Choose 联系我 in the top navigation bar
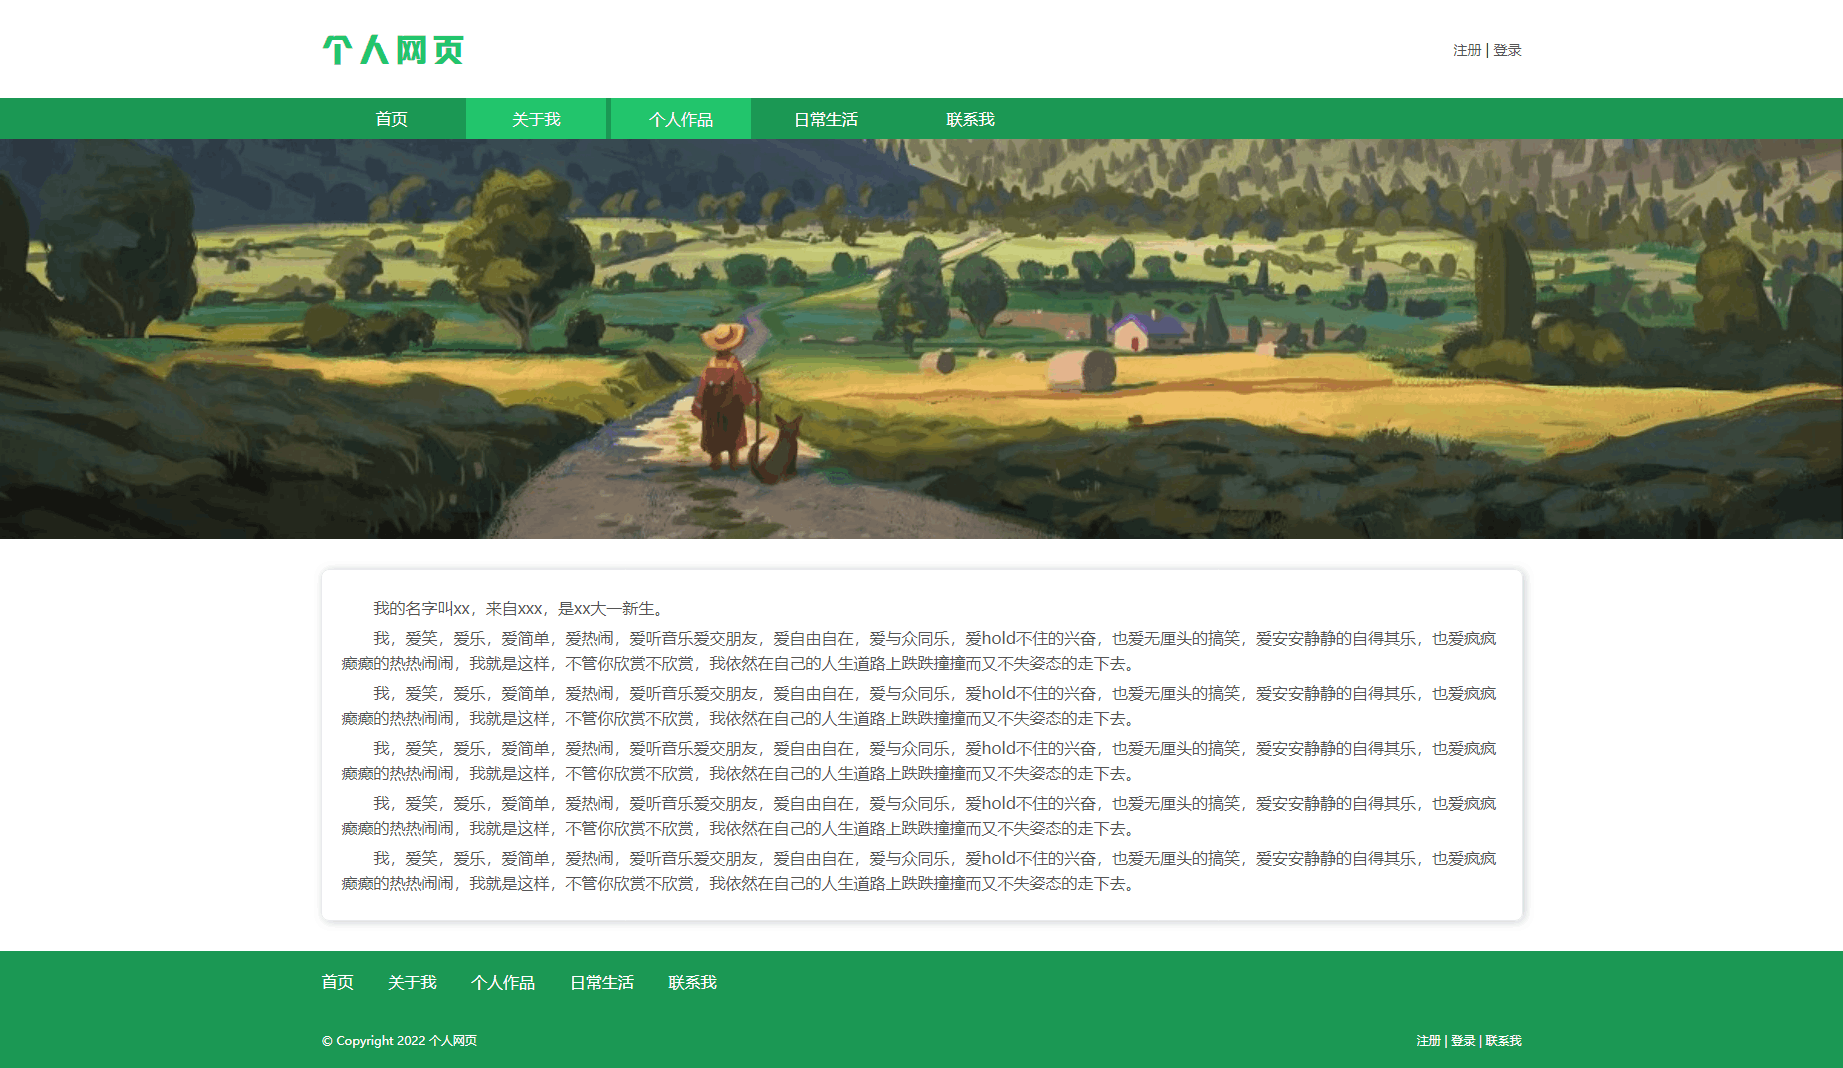The width and height of the screenshot is (1843, 1068). click(x=970, y=119)
